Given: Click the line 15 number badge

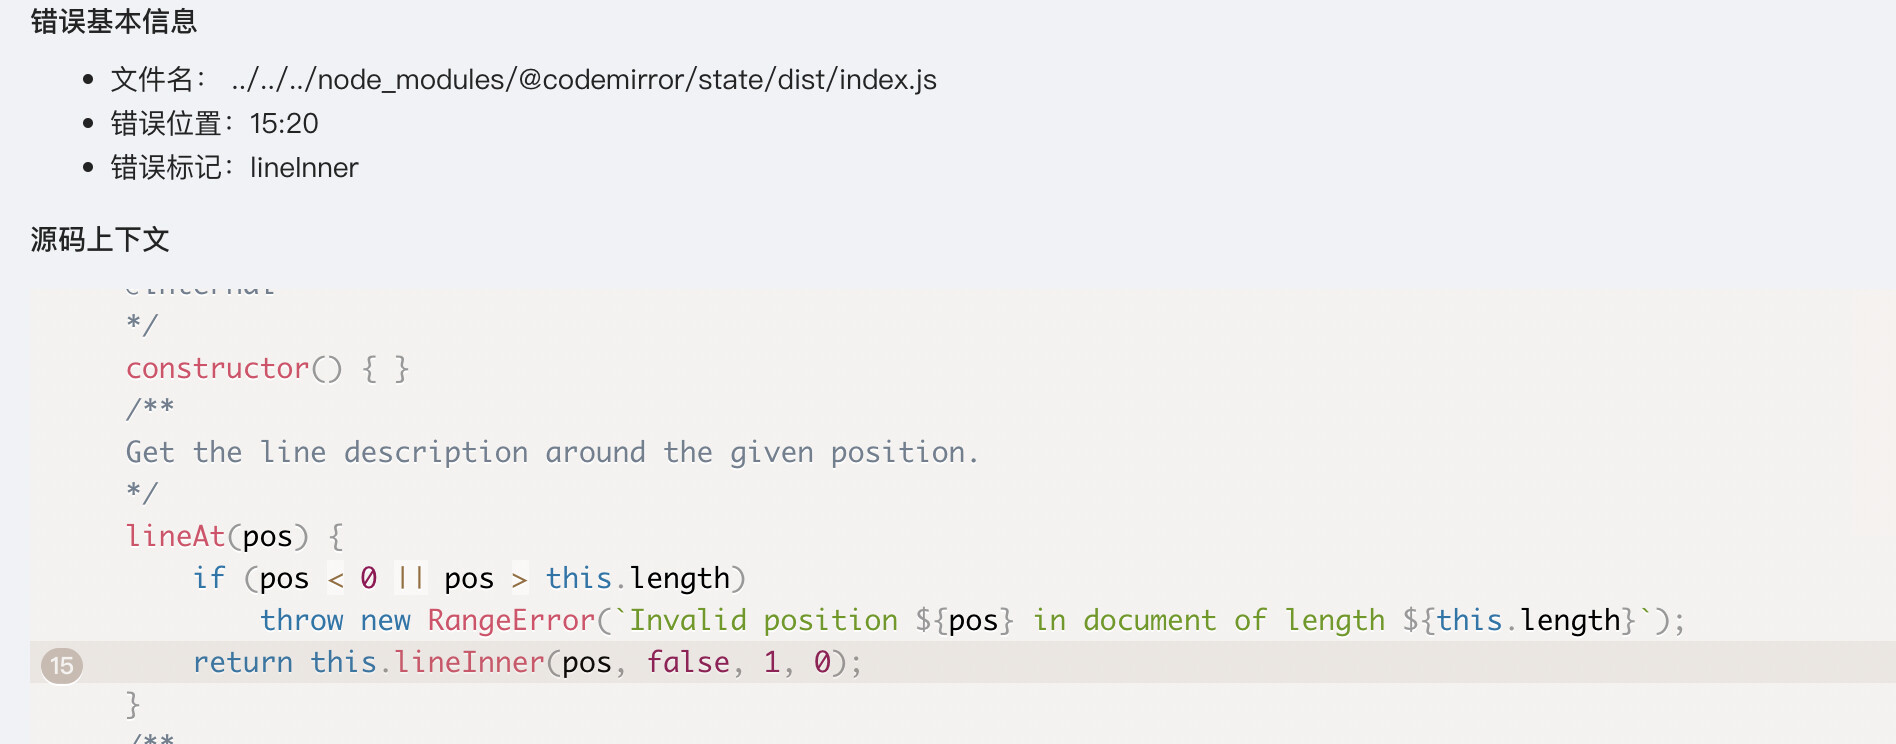Looking at the screenshot, I should (62, 665).
